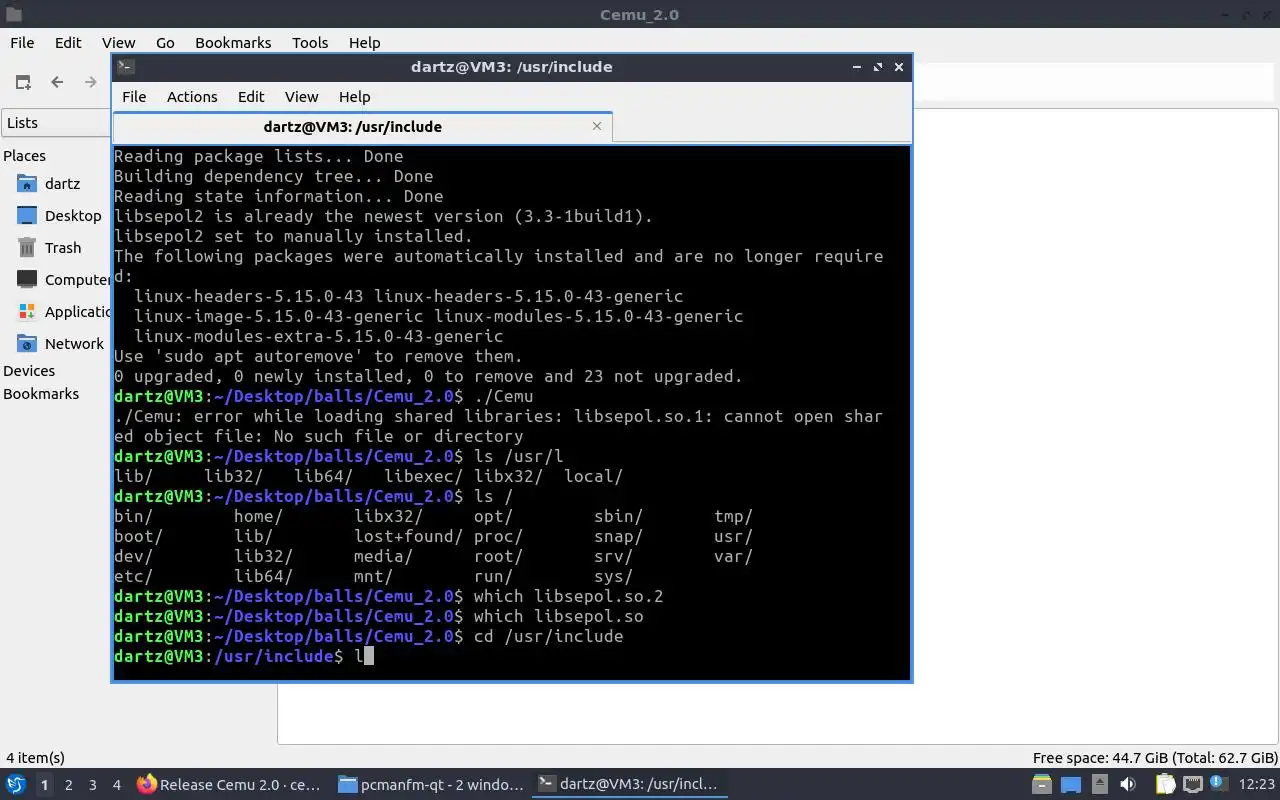
Task: Open the terminal File menu
Action: 134,97
